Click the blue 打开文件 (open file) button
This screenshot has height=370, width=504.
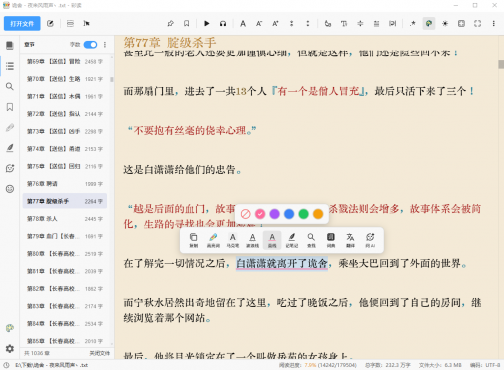[22, 23]
